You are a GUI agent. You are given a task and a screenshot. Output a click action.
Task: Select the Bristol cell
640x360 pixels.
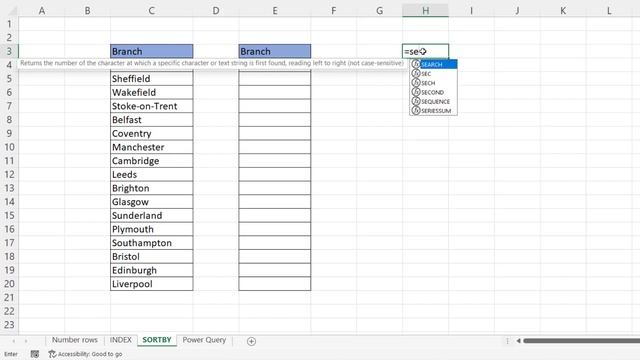click(x=151, y=256)
